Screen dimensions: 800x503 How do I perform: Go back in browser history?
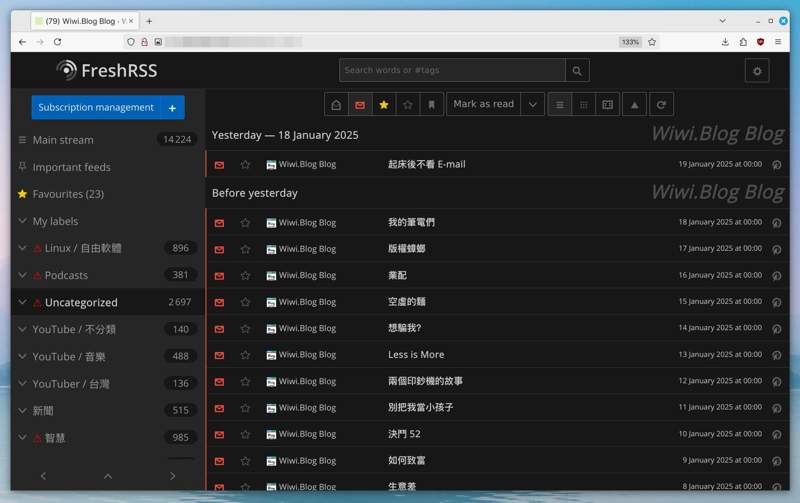click(22, 42)
